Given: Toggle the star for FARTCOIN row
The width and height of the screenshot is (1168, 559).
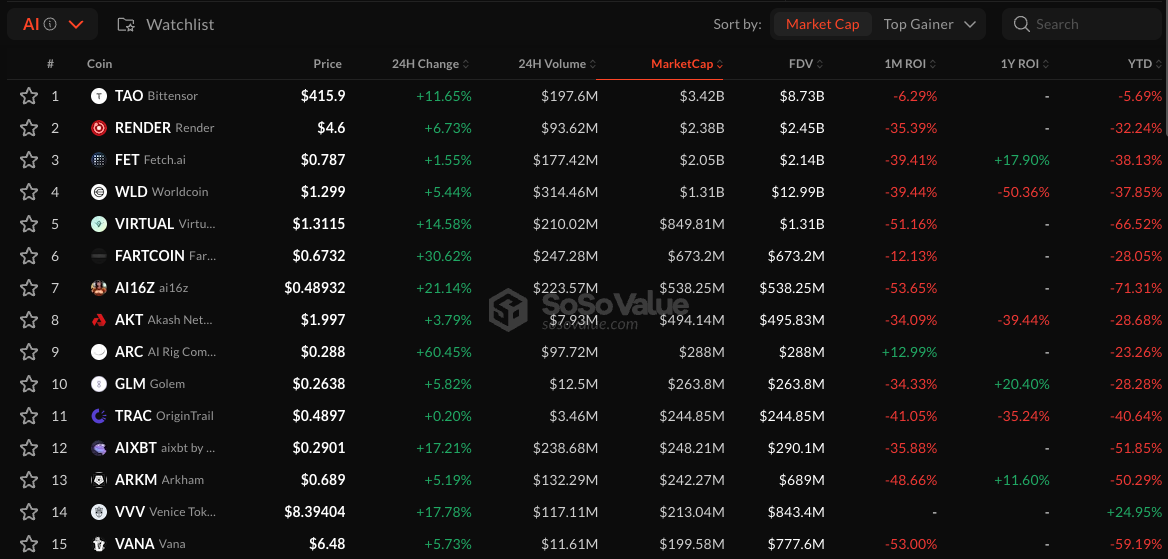Looking at the screenshot, I should [29, 256].
